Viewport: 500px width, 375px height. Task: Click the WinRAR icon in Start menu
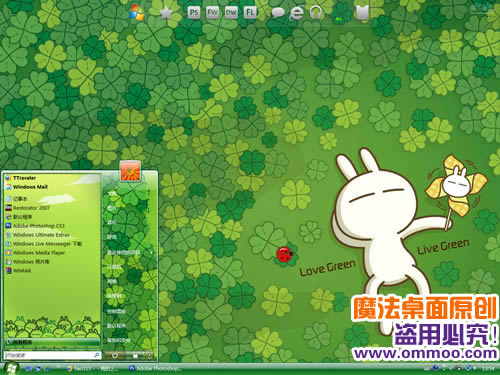tap(8, 271)
